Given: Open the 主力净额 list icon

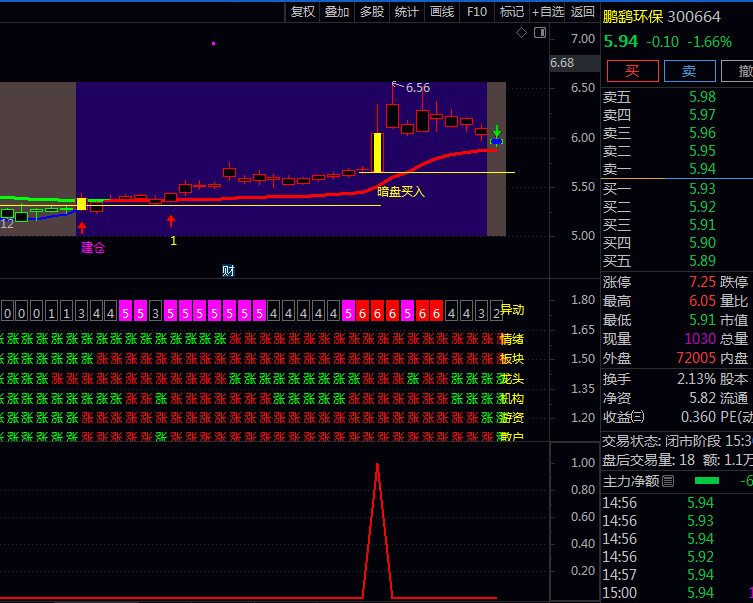Looking at the screenshot, I should point(668,481).
